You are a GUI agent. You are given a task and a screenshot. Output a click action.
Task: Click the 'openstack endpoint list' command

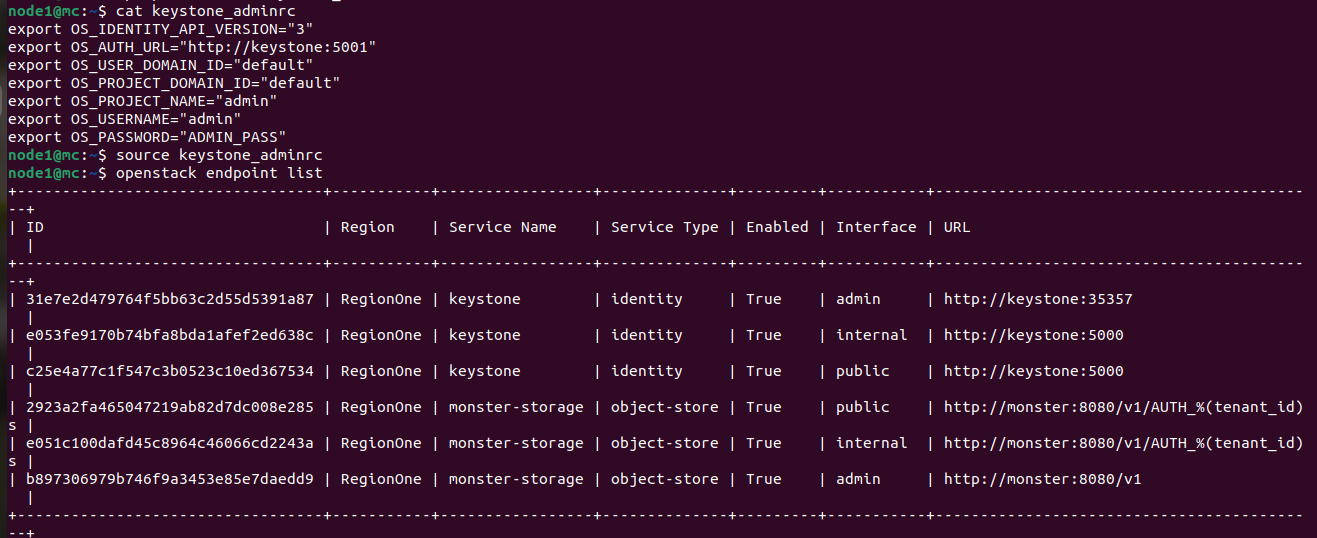coord(219,173)
